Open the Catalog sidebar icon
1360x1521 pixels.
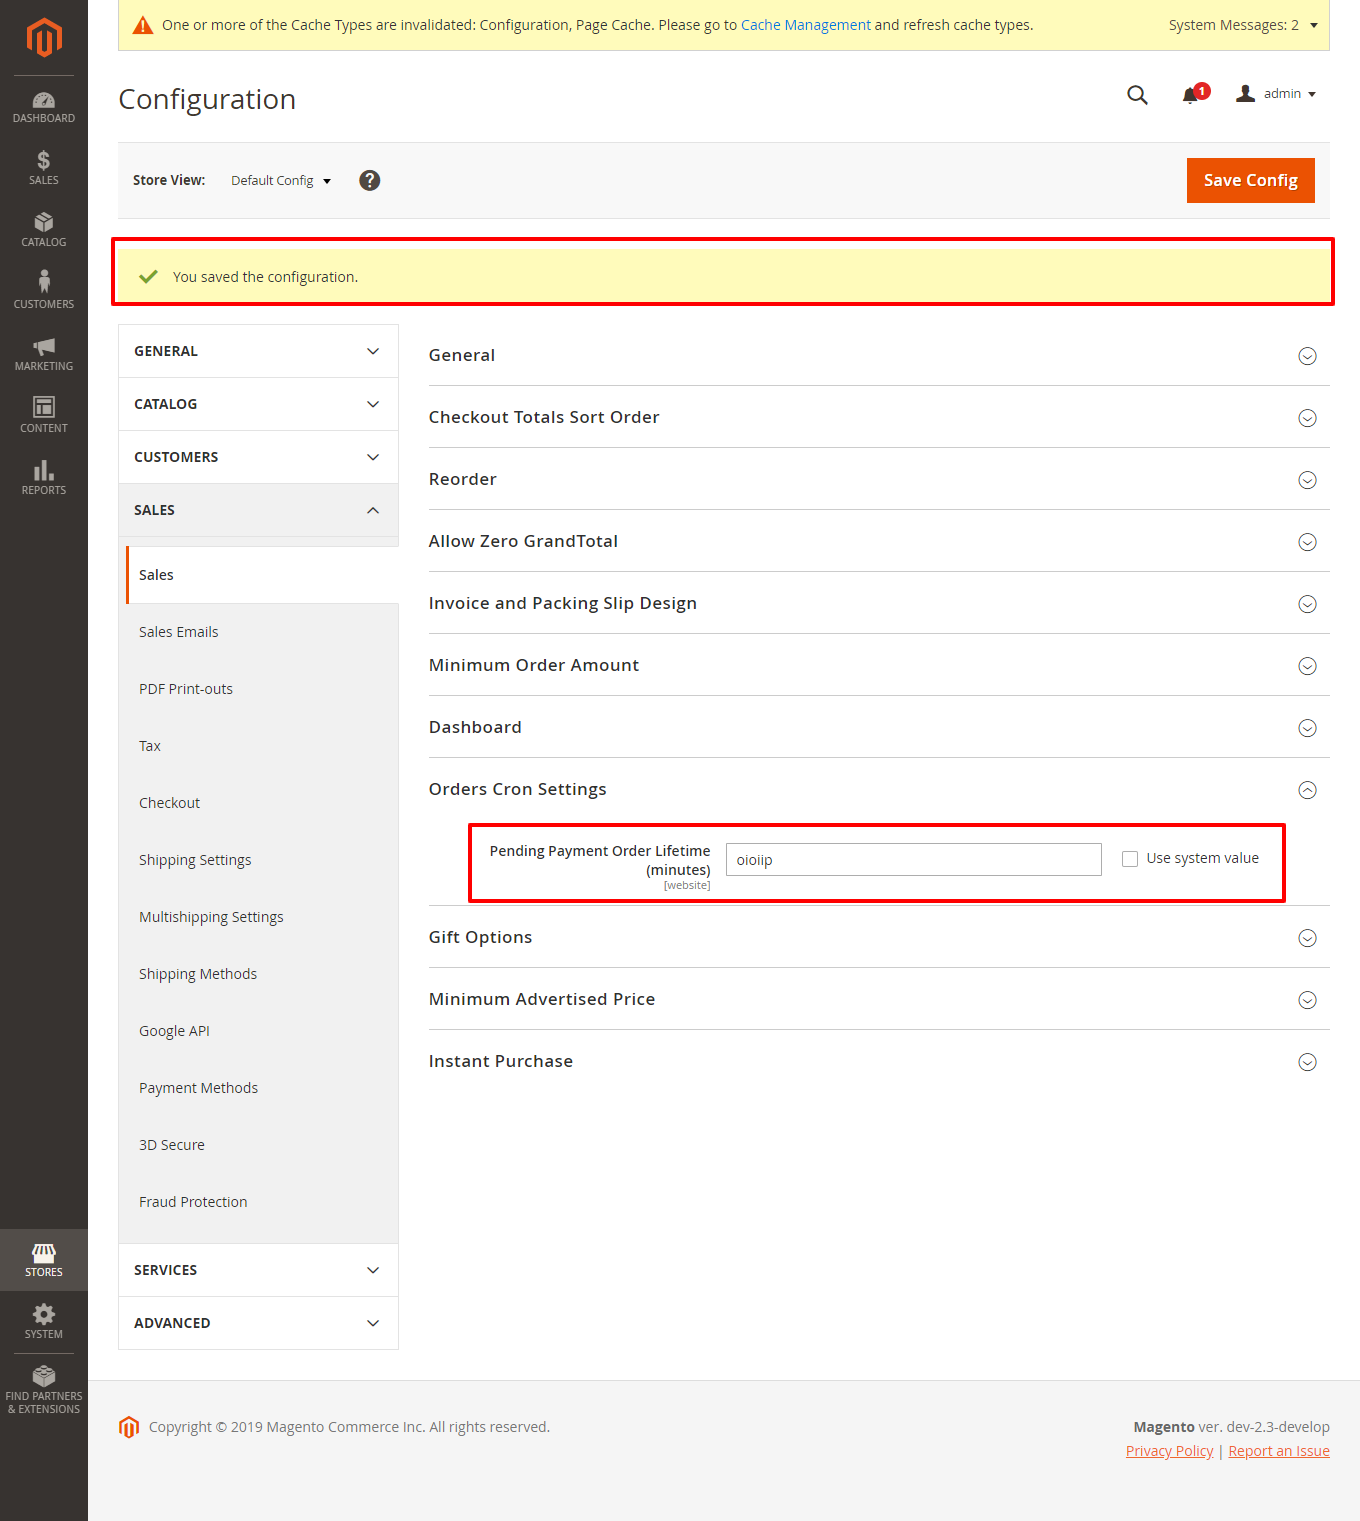(43, 229)
